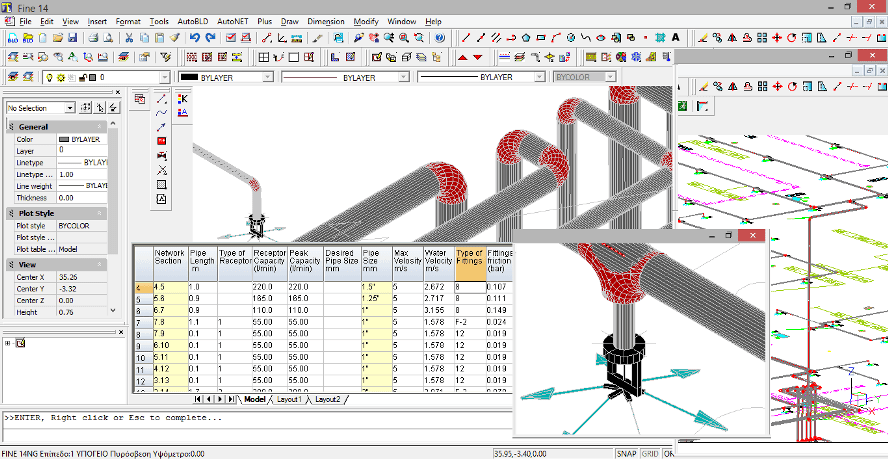Collapse the General properties section
Viewport: 888px width, 459px height.
coord(11,127)
